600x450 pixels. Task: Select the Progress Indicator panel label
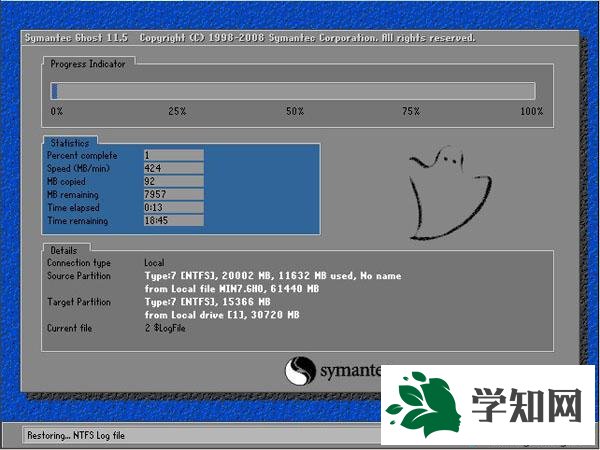[x=88, y=64]
